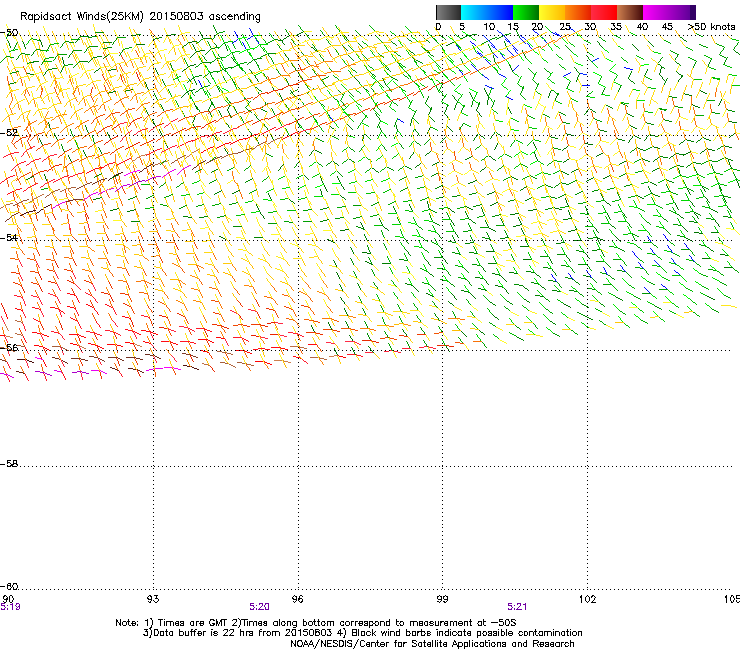This screenshot has height=650, width=740.
Task: Click the '10' label under the color scale
Action: (489, 27)
